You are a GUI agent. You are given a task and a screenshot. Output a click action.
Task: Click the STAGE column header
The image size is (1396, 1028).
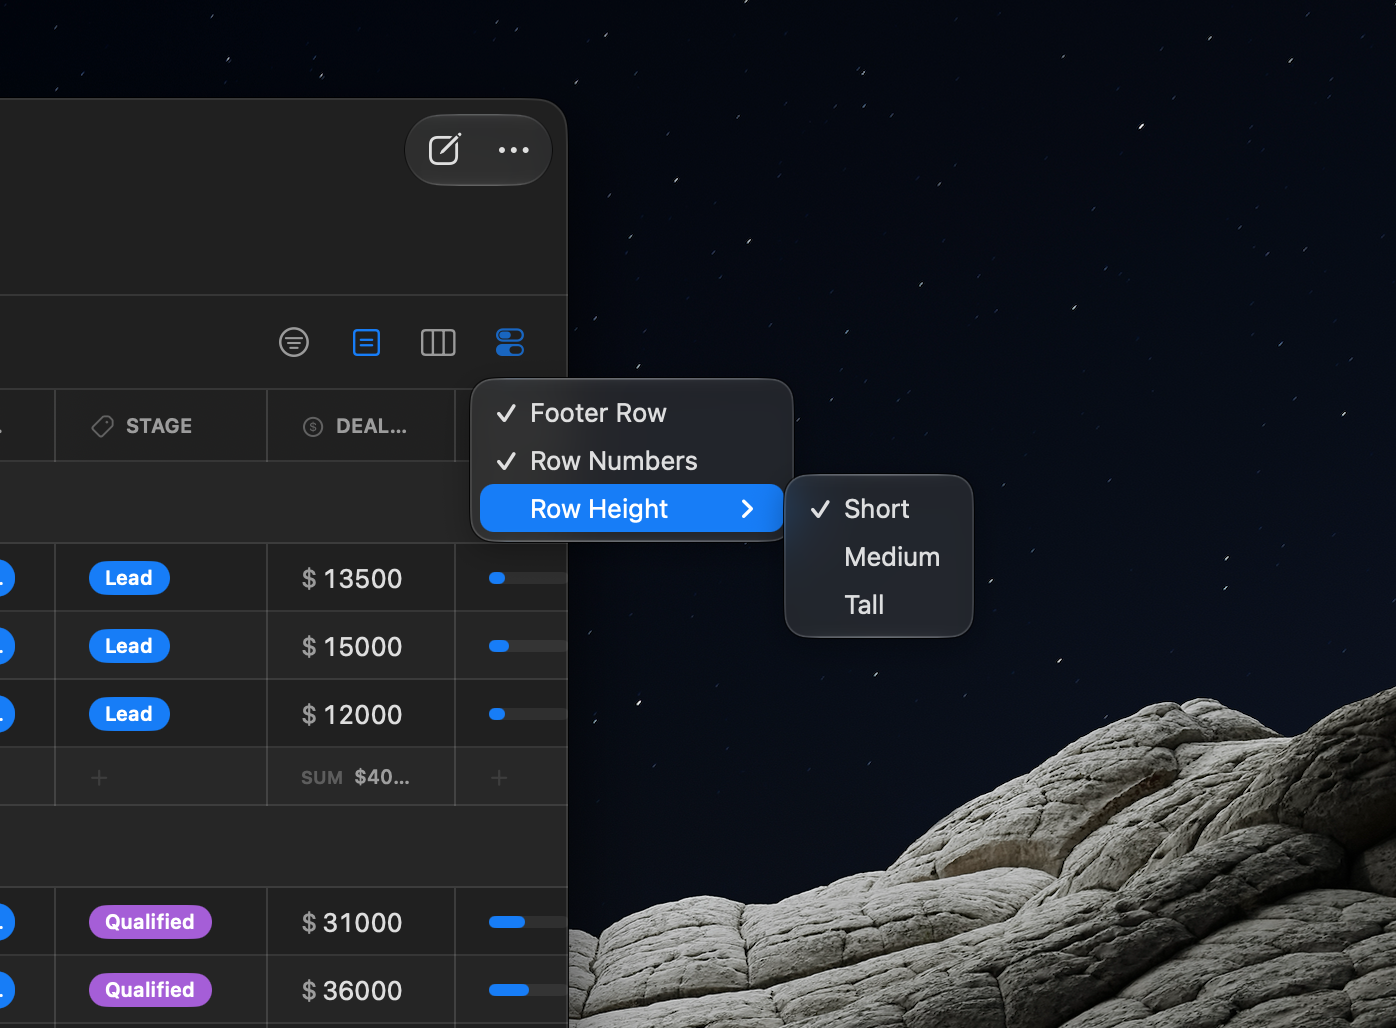click(x=161, y=426)
